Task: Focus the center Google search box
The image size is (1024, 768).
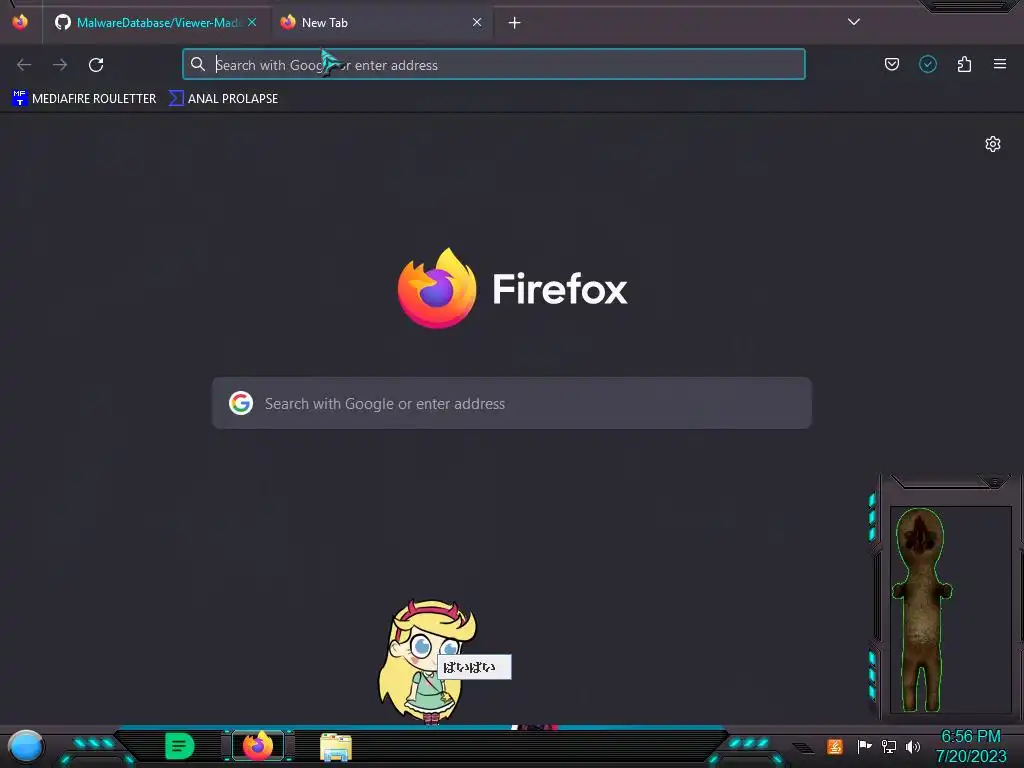Action: 512,404
